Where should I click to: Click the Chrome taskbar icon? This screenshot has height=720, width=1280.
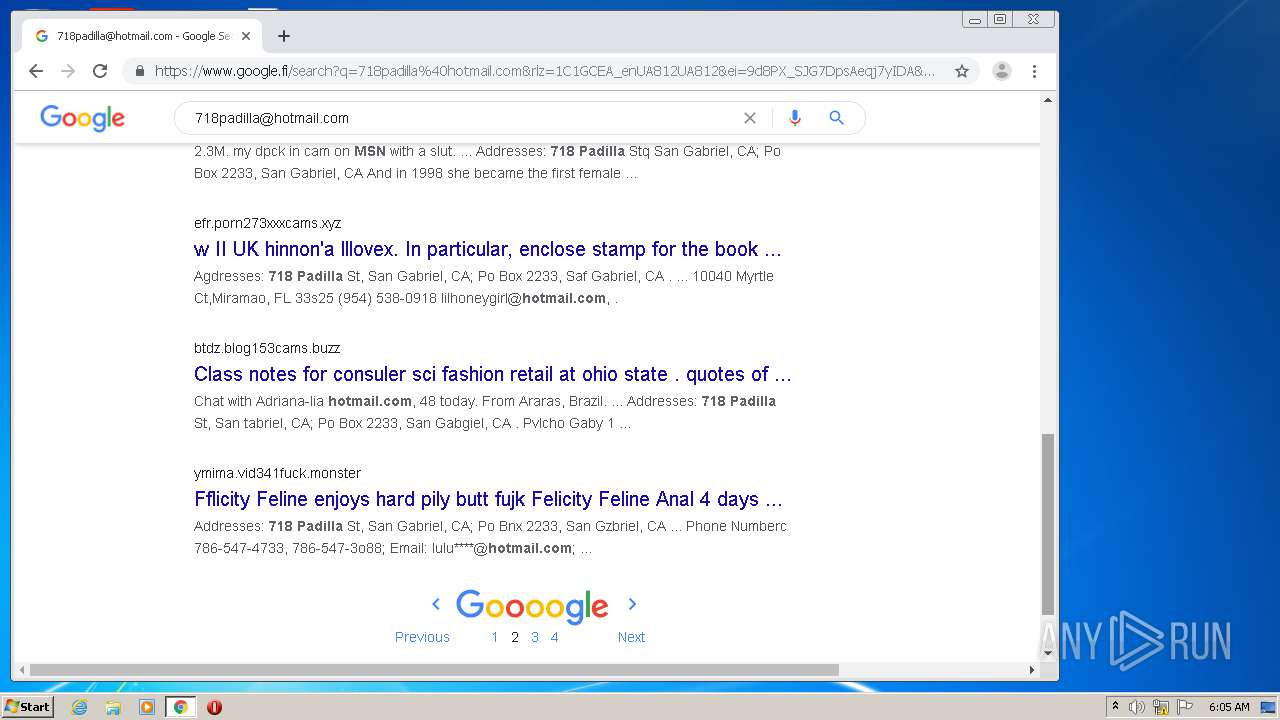(181, 707)
